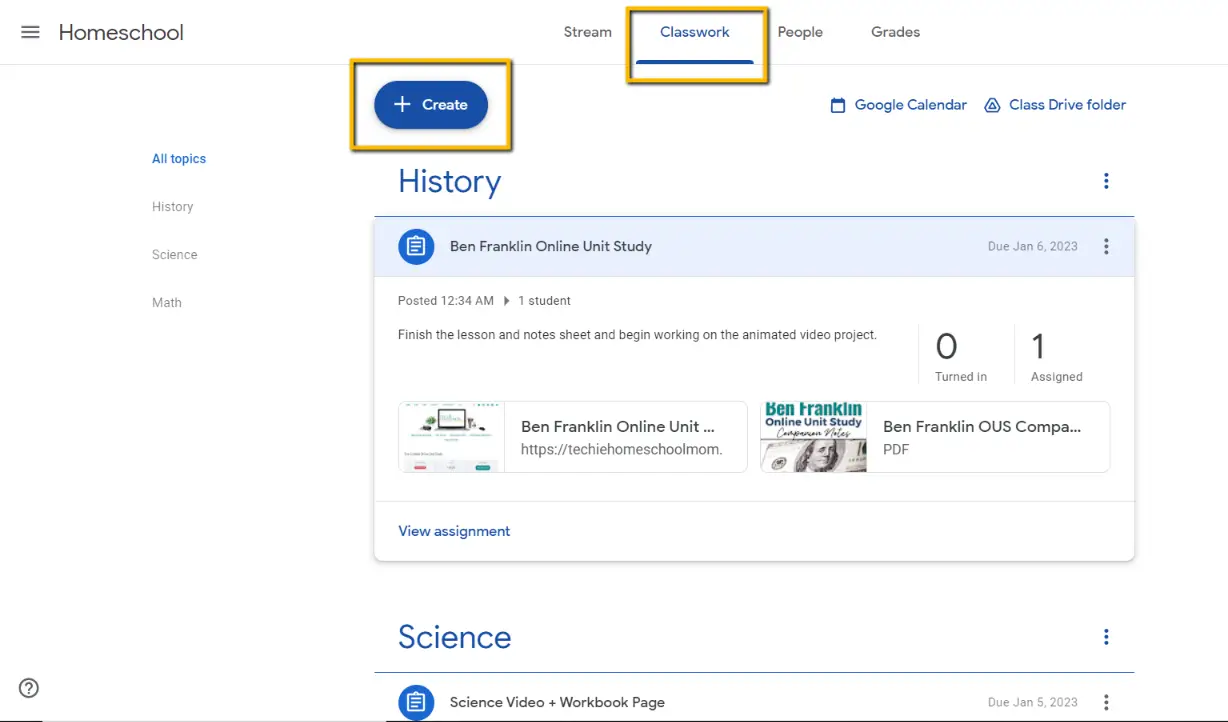Filter by Math topic in sidebar
Screen dimensions: 1228x722
coord(167,303)
